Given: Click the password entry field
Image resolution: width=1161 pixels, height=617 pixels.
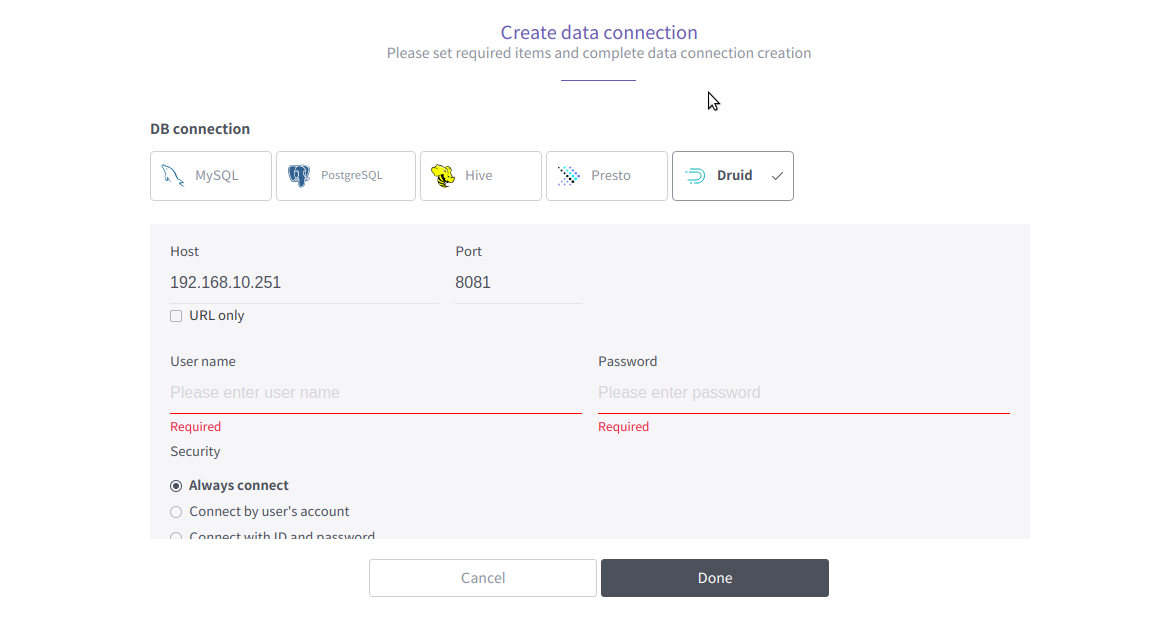Looking at the screenshot, I should [x=800, y=392].
